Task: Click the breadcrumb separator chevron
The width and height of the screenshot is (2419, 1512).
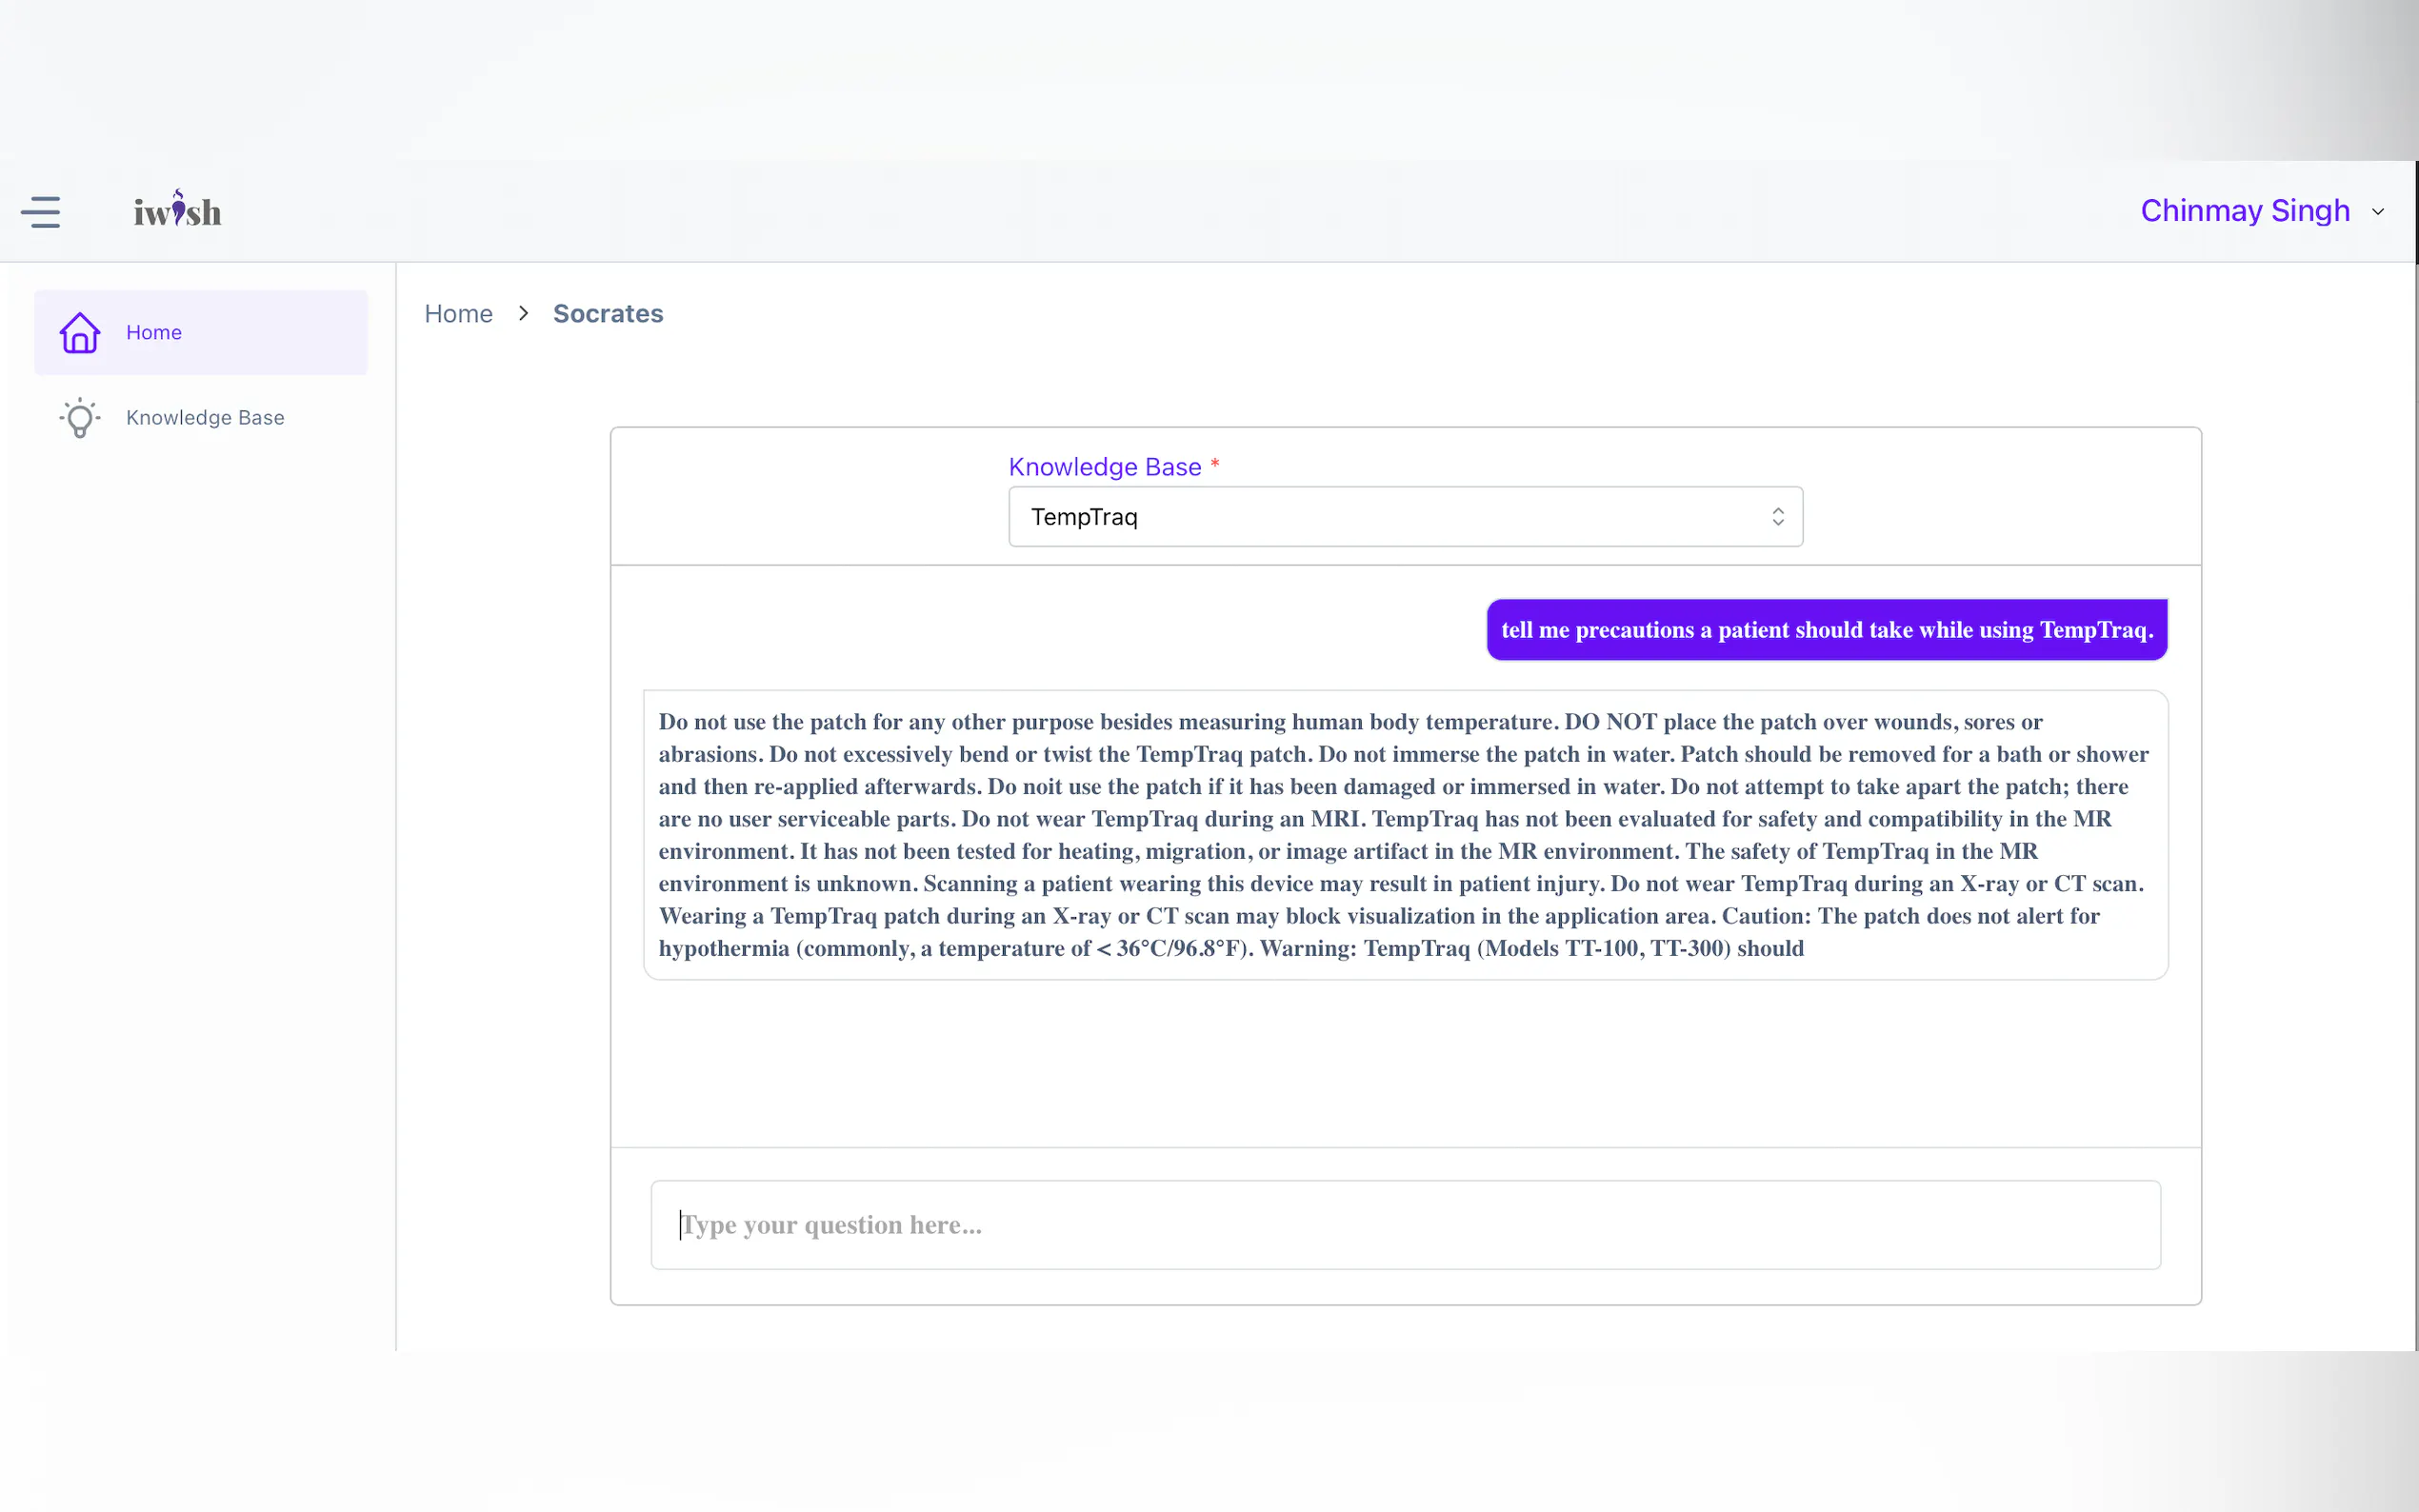Action: (x=523, y=314)
